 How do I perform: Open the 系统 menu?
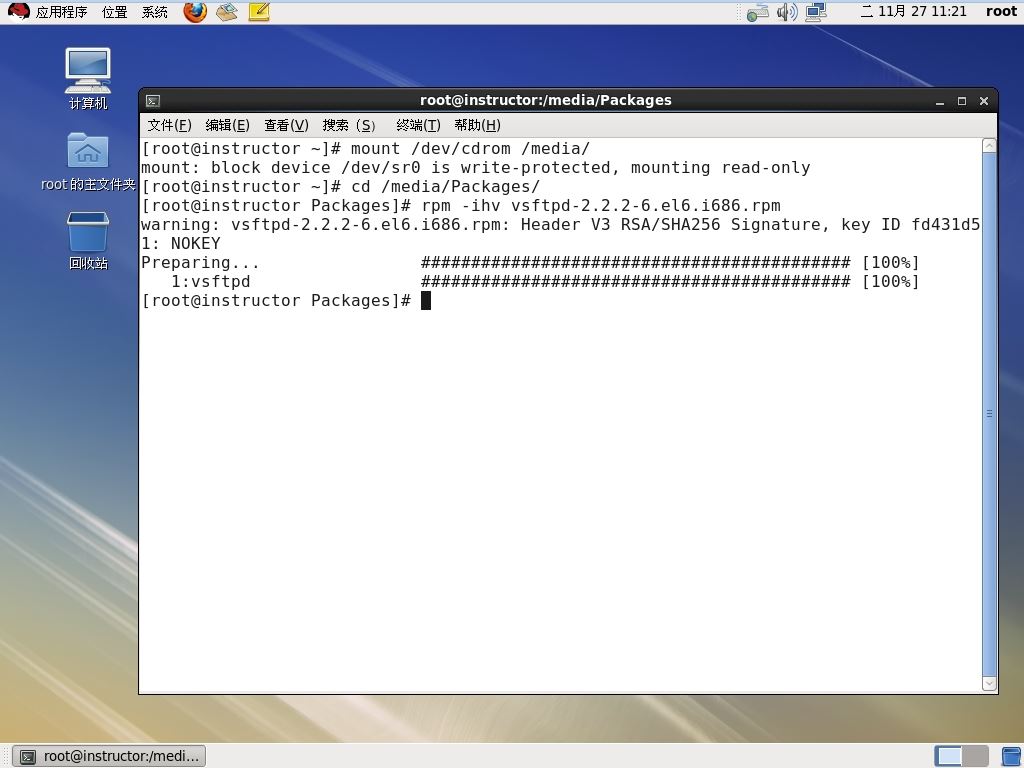click(x=155, y=12)
